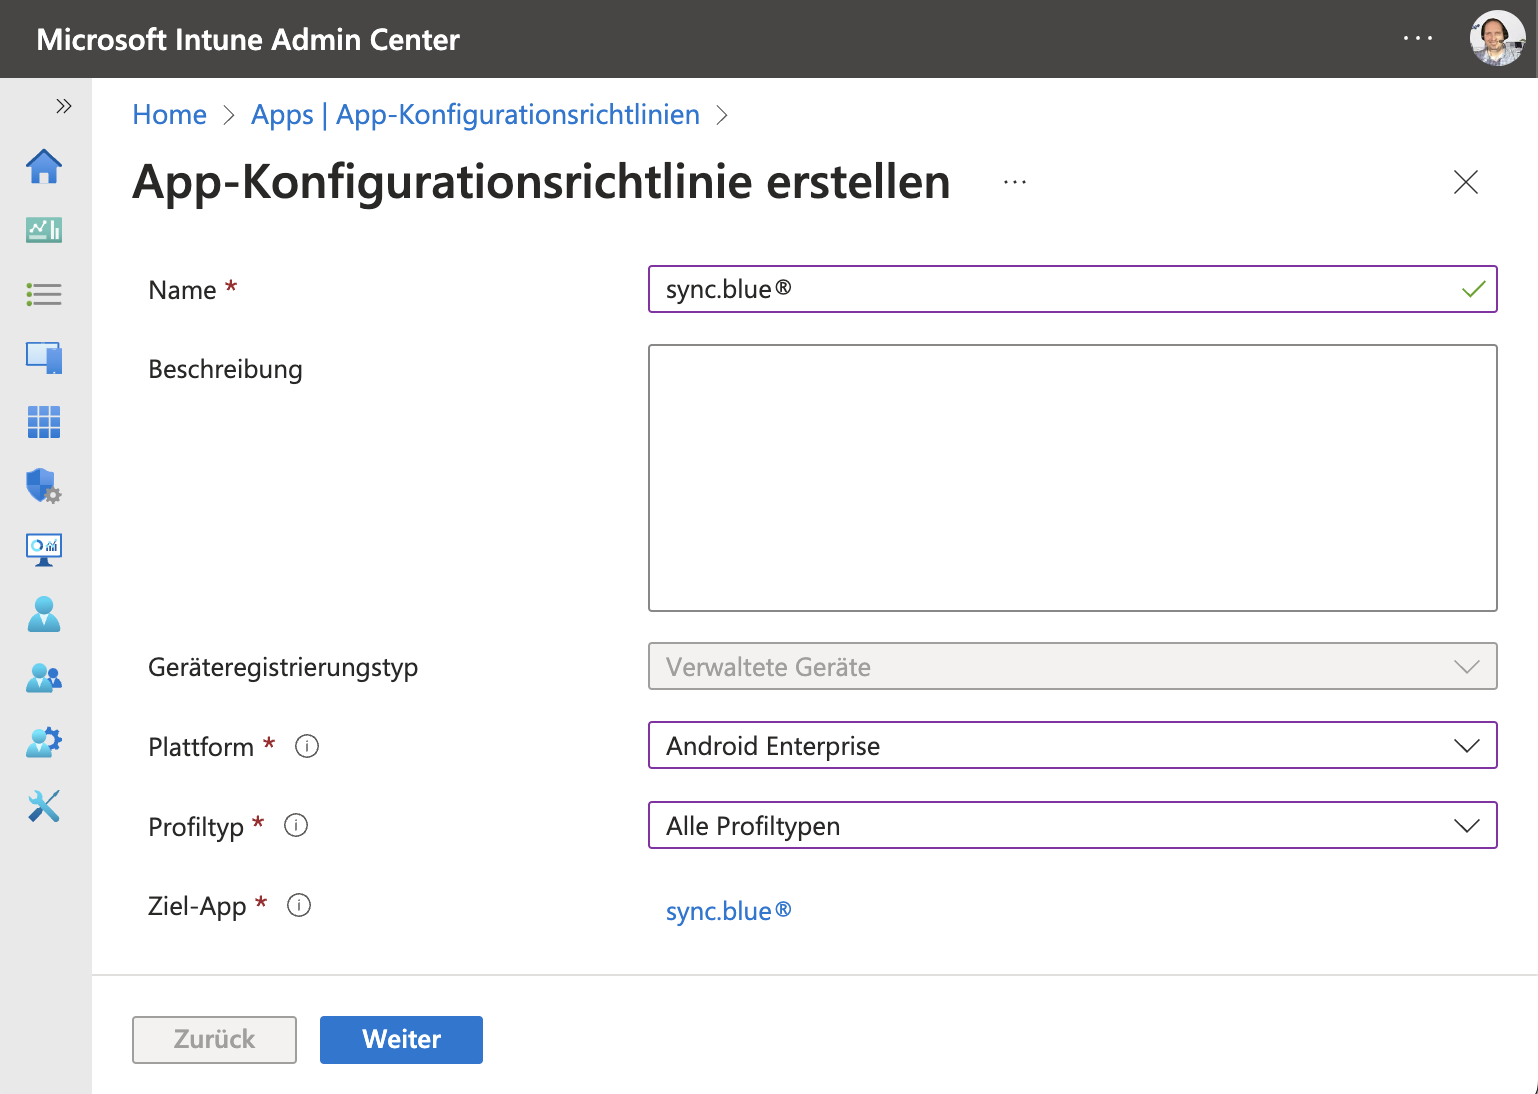Expand the left navigation sidebar
1538x1094 pixels.
64,106
